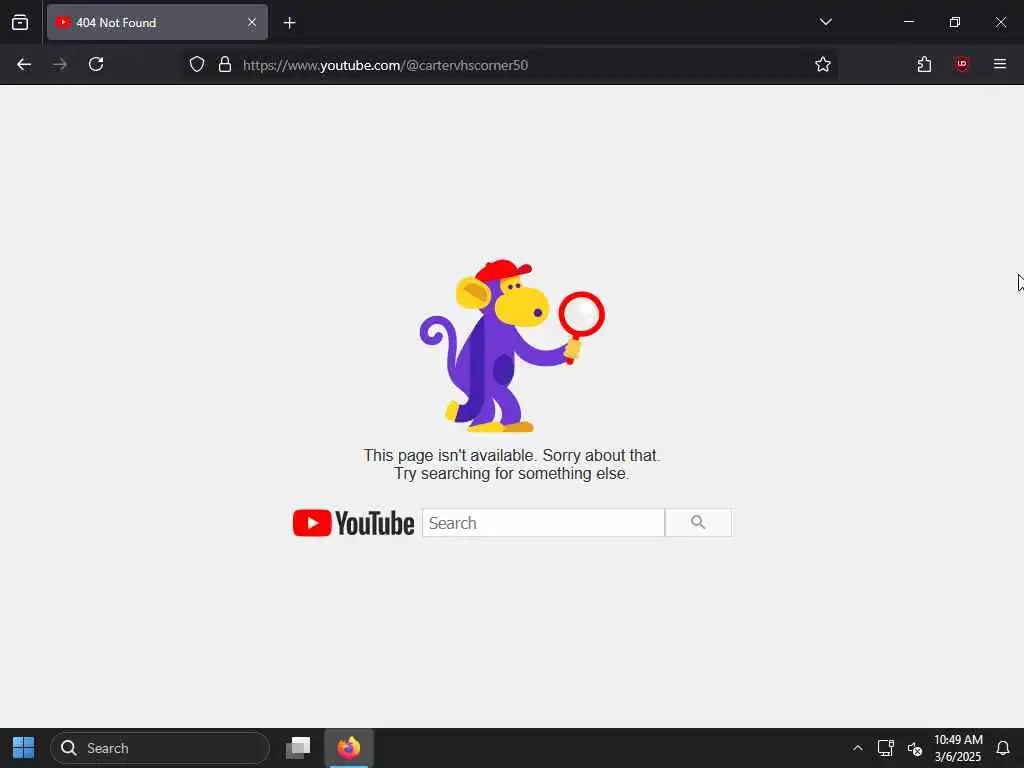Open Firefox application hamburger menu

click(1000, 64)
